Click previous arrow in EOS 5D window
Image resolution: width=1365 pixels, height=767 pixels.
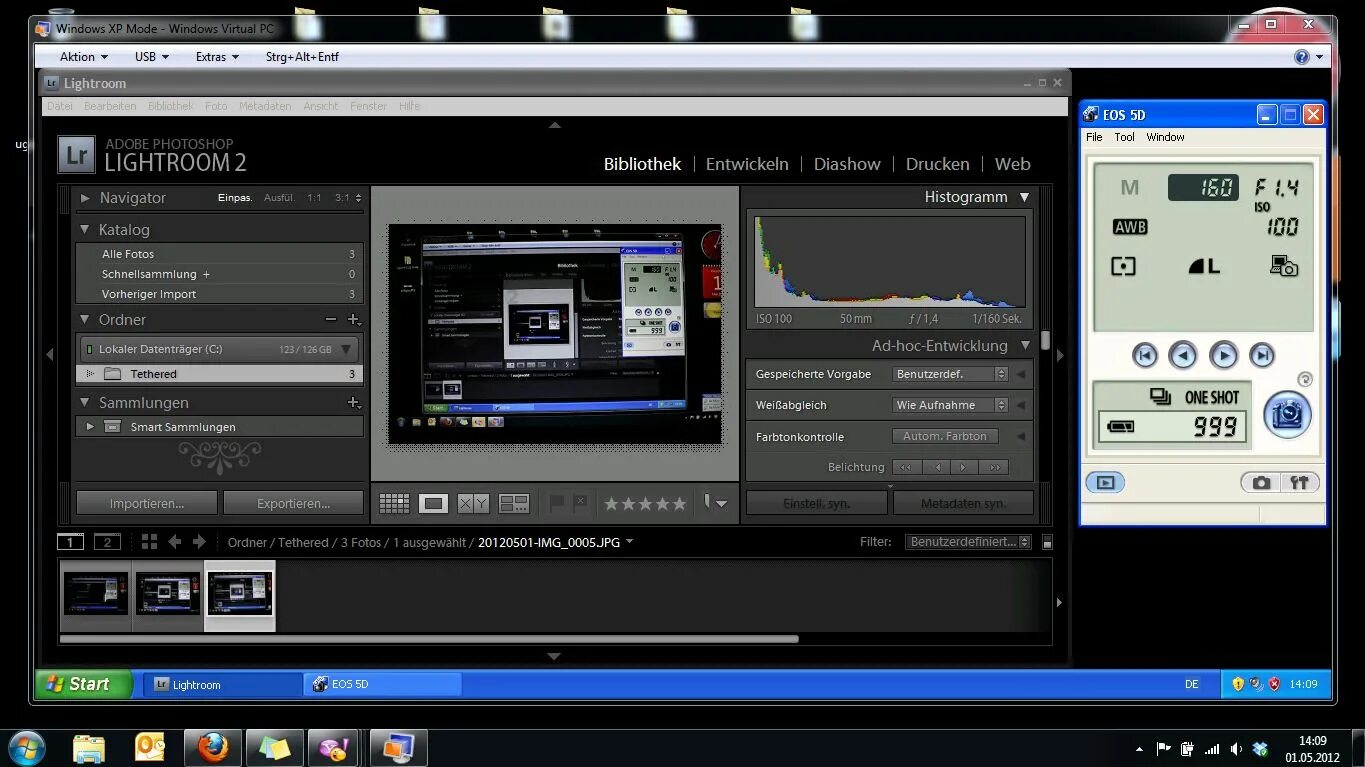[1184, 355]
